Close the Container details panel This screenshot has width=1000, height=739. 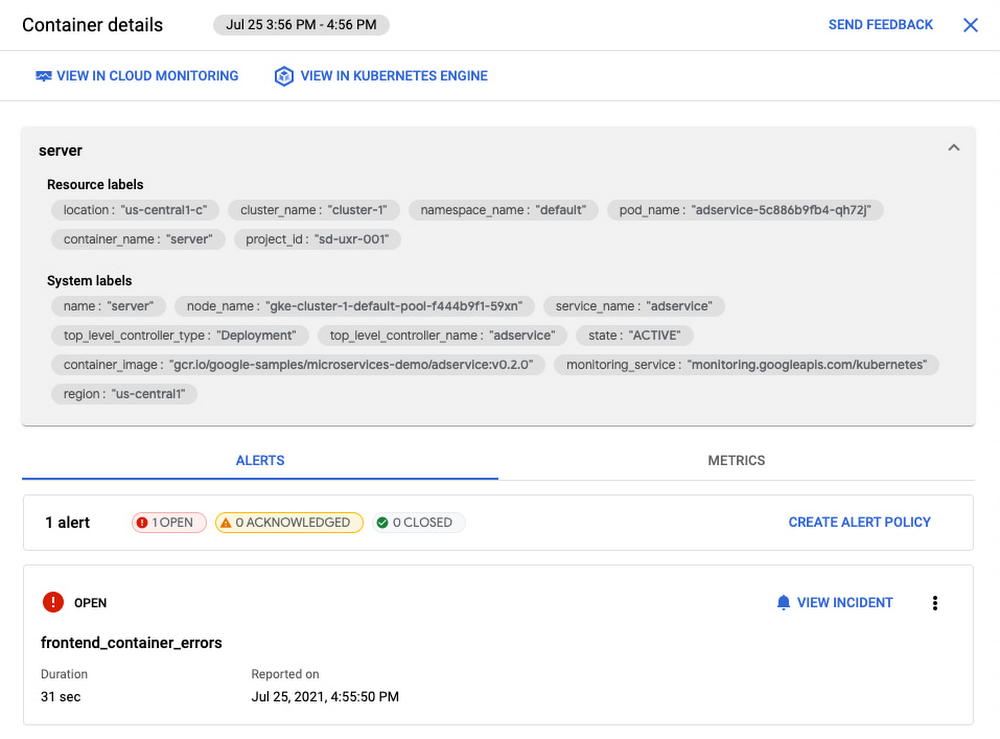click(x=970, y=25)
